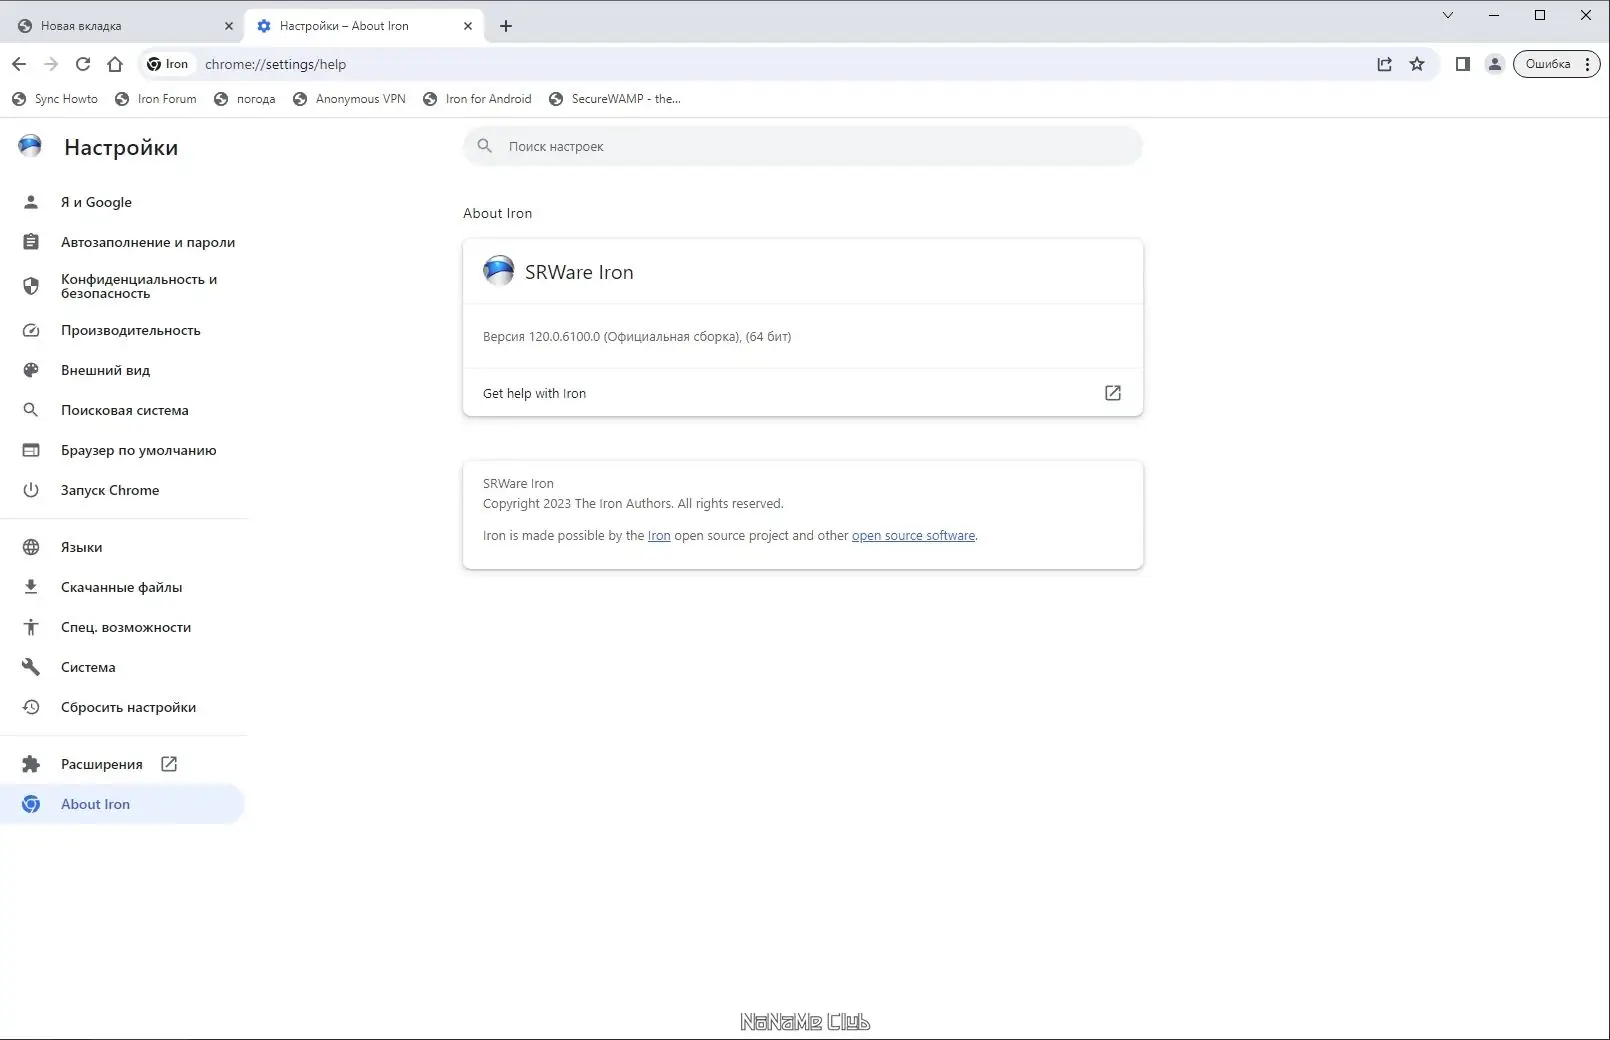
Task: Open Спец. возможности settings section
Action: (x=123, y=627)
